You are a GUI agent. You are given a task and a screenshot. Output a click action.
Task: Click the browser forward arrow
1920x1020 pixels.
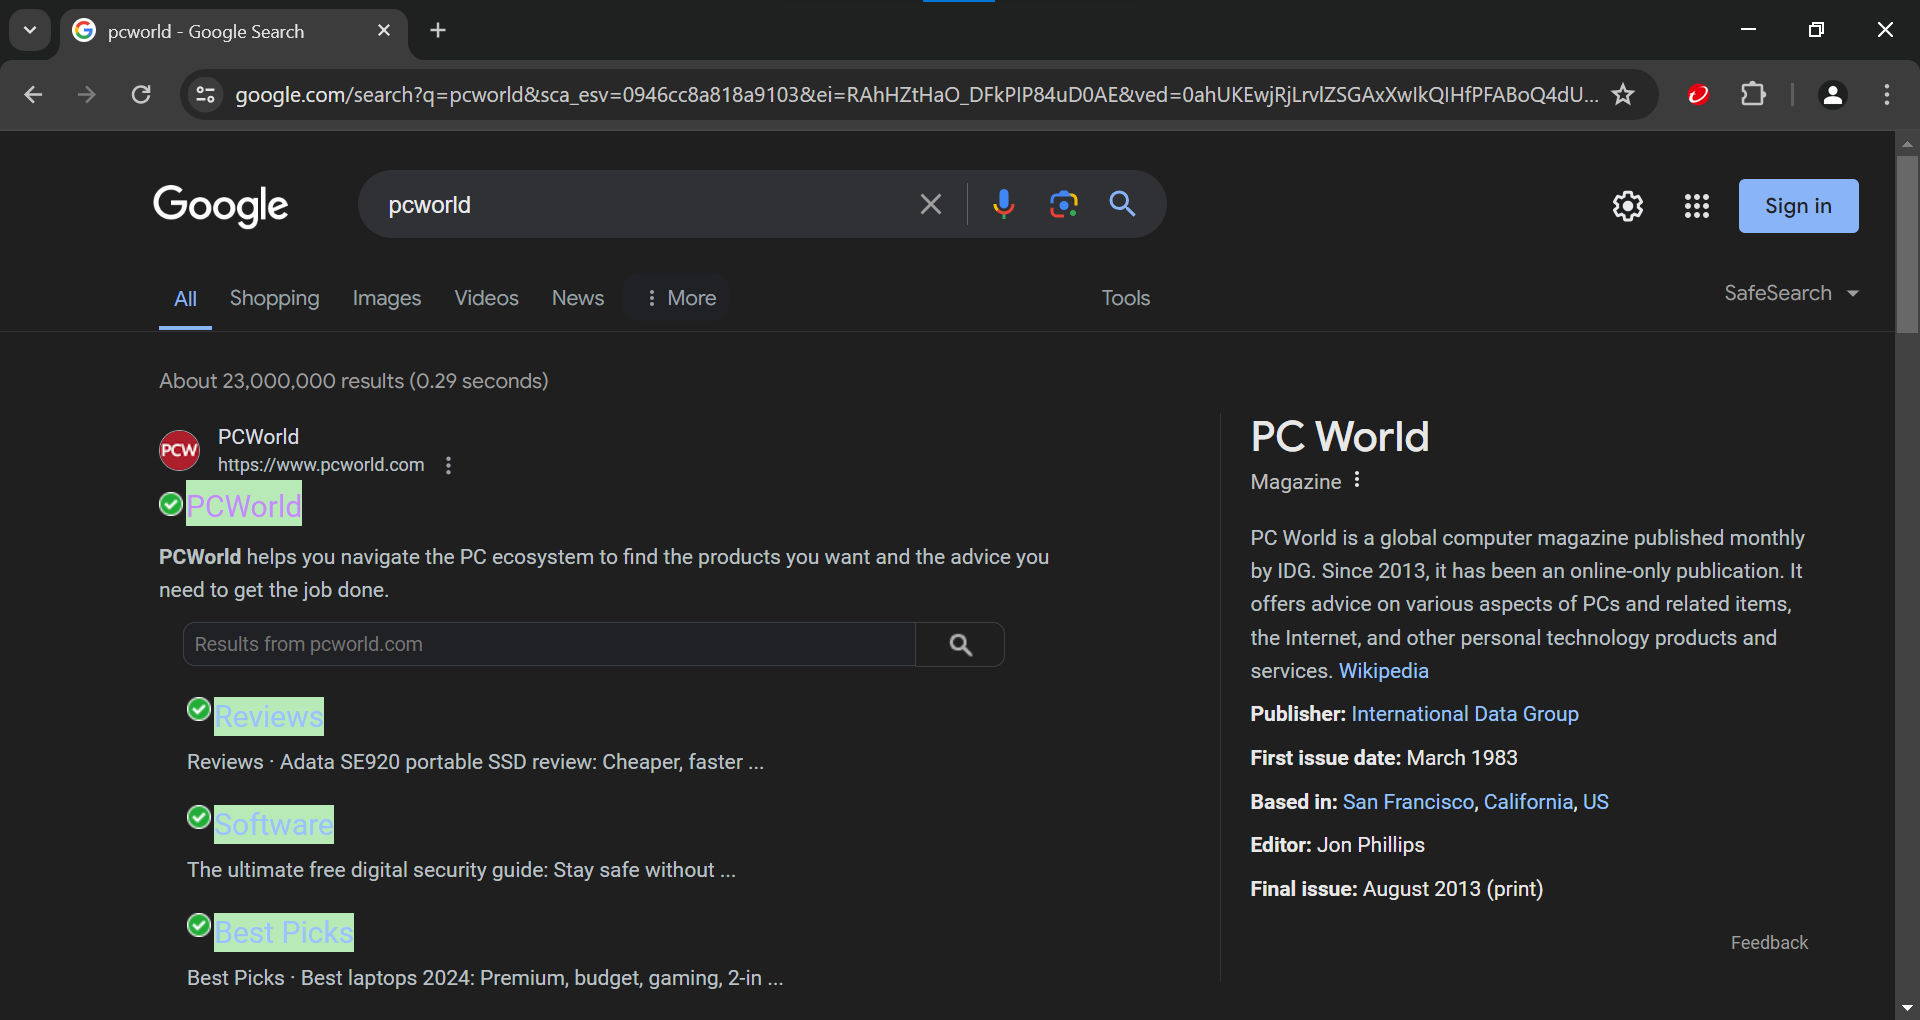pos(87,95)
